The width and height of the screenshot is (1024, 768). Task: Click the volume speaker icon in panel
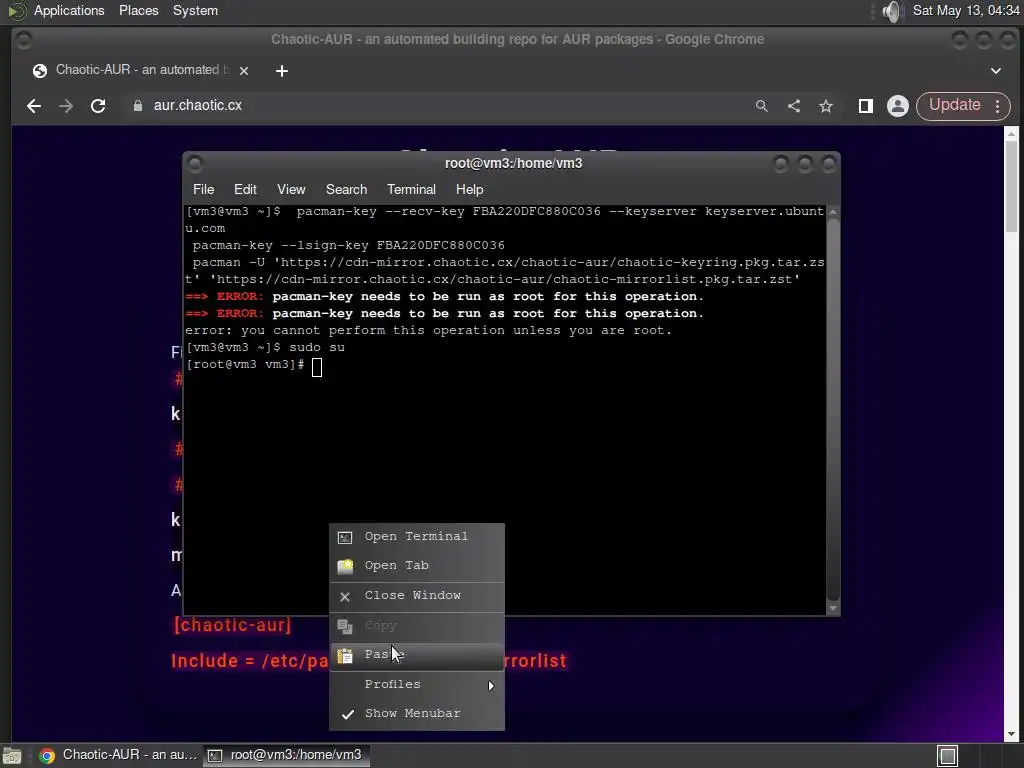point(892,11)
